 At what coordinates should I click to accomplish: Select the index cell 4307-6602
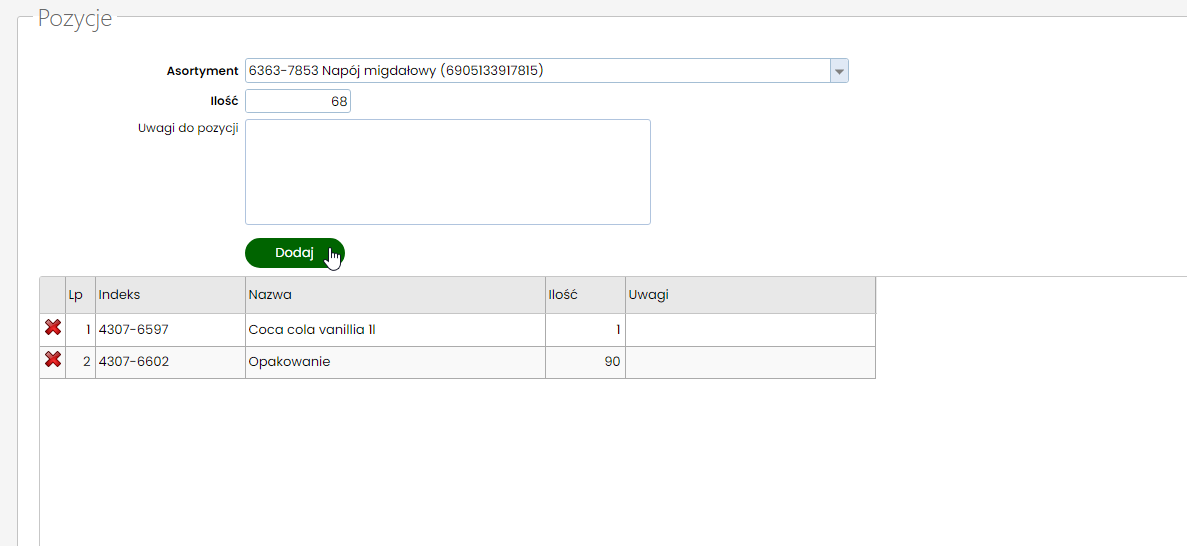(x=170, y=362)
